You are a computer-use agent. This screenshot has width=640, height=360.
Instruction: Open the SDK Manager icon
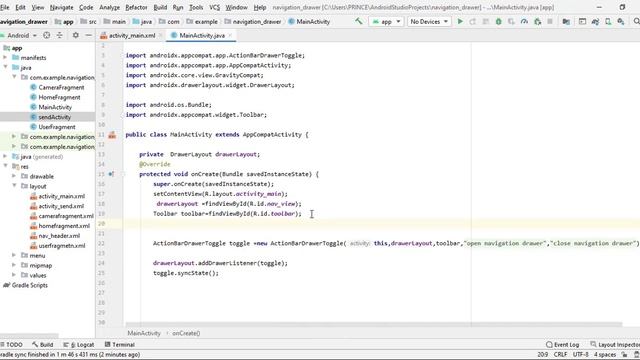pyautogui.click(x=621, y=22)
